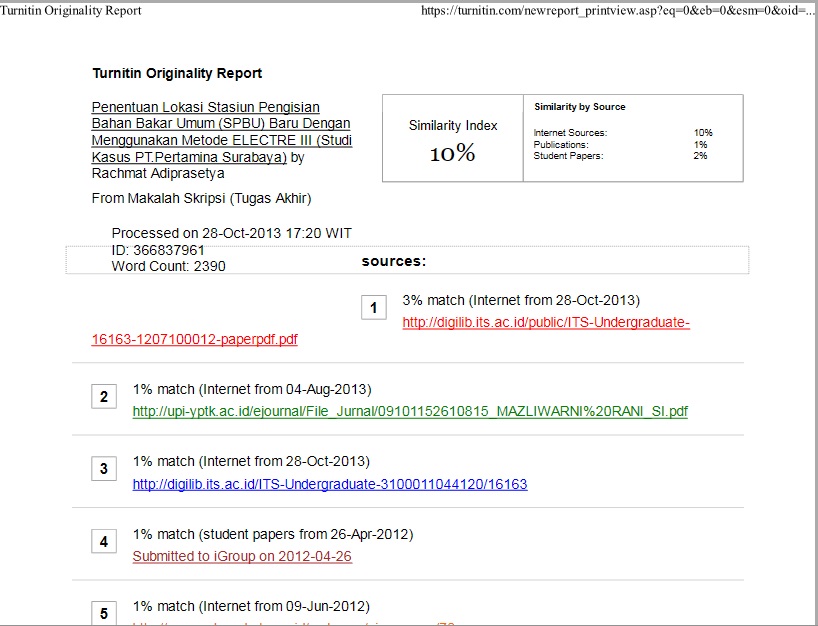Click the 'Similarity by Source' heading
Image resolution: width=818 pixels, height=626 pixels.
point(579,107)
